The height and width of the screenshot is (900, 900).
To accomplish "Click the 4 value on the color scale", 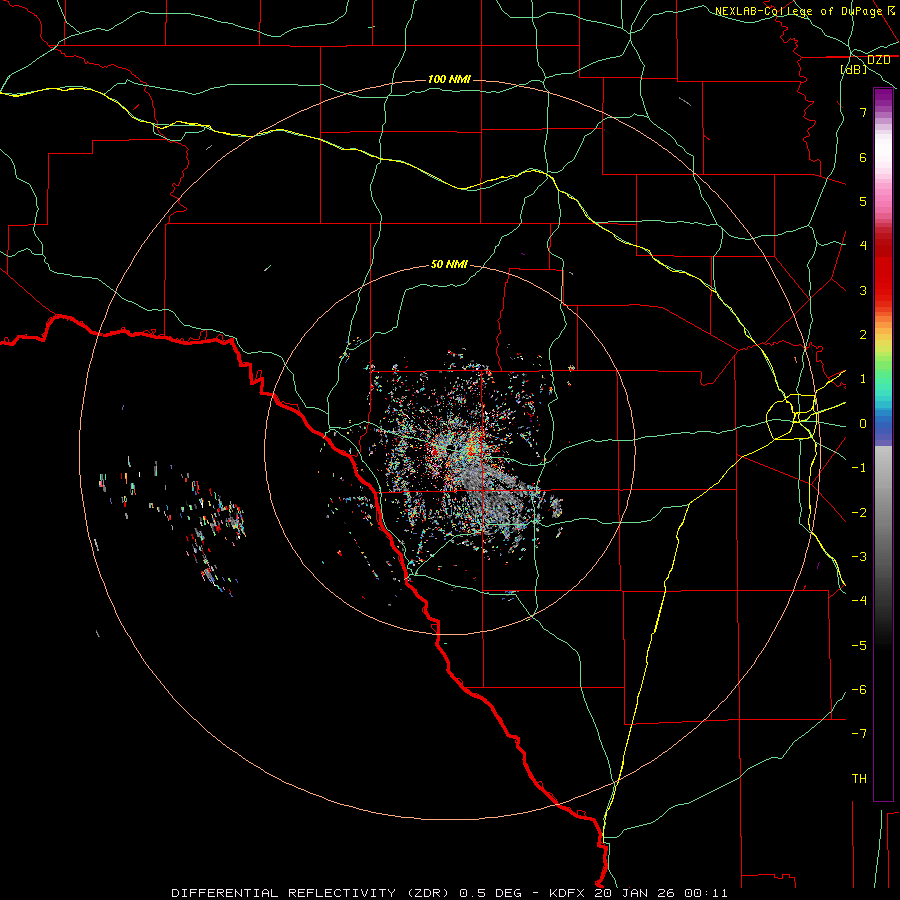I will 863,246.
